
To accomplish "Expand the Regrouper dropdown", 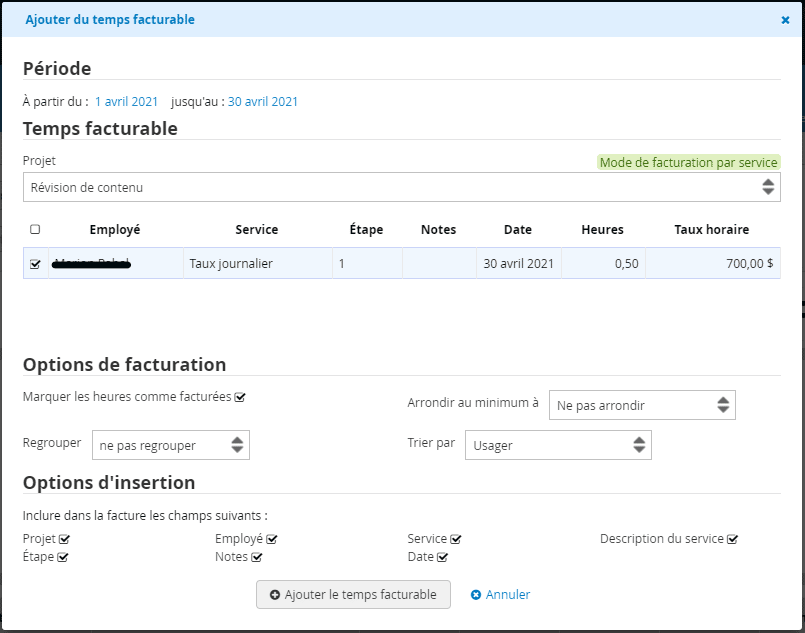I will point(170,445).
